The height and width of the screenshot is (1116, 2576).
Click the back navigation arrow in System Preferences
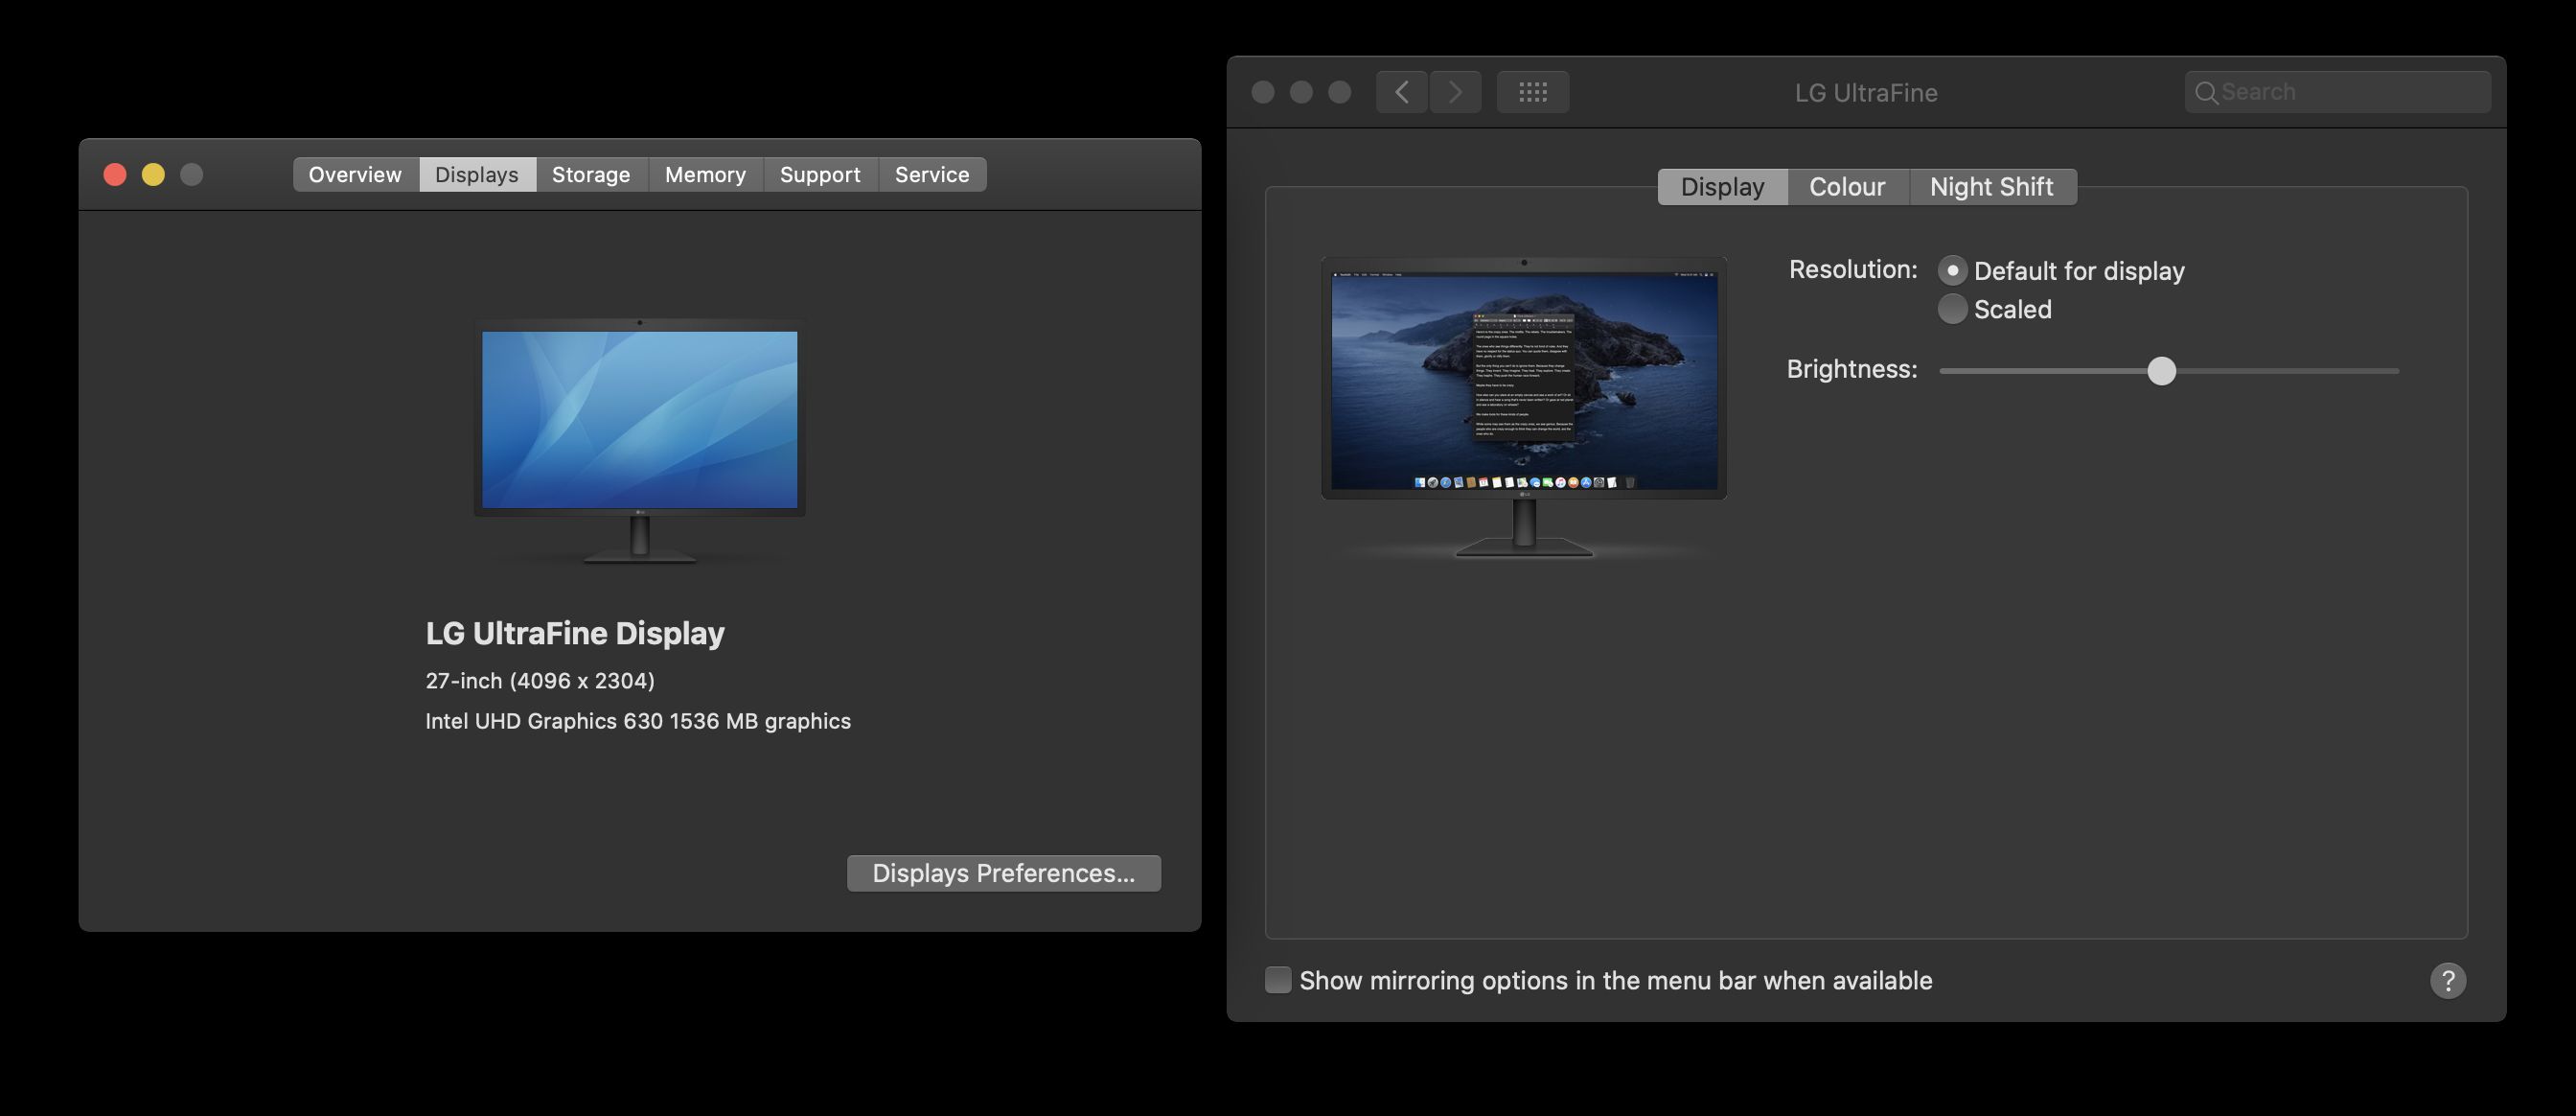[1401, 92]
